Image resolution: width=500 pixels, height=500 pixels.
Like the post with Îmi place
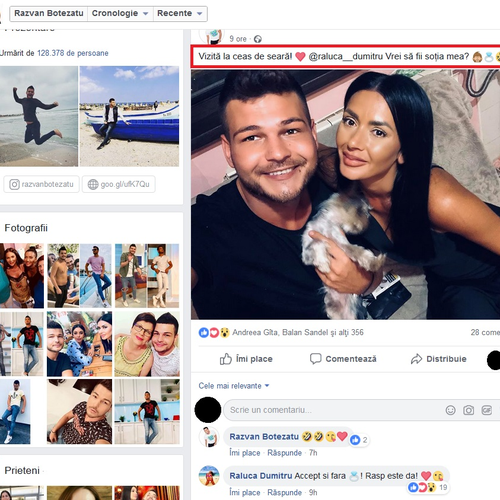(x=246, y=359)
